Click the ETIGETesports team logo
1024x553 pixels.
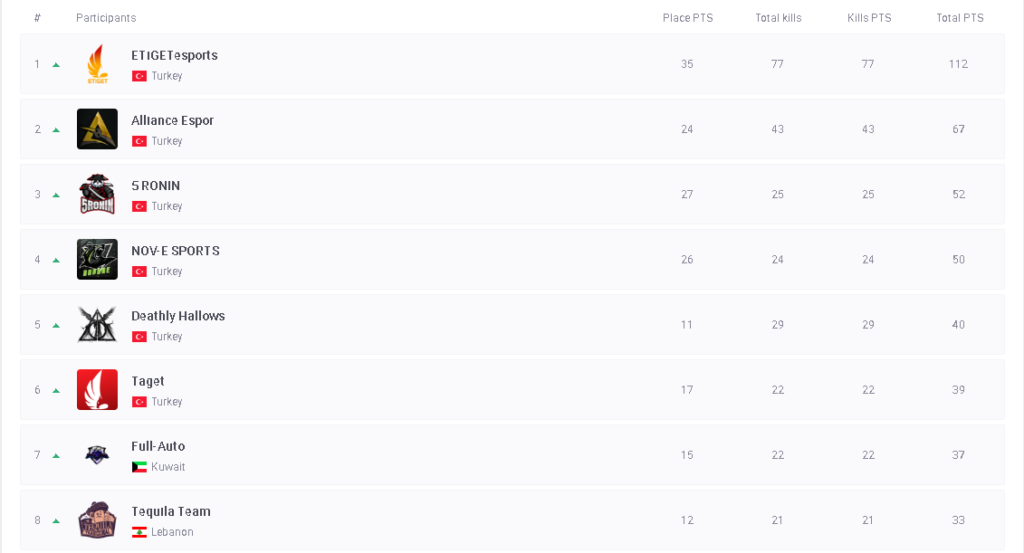point(97,64)
